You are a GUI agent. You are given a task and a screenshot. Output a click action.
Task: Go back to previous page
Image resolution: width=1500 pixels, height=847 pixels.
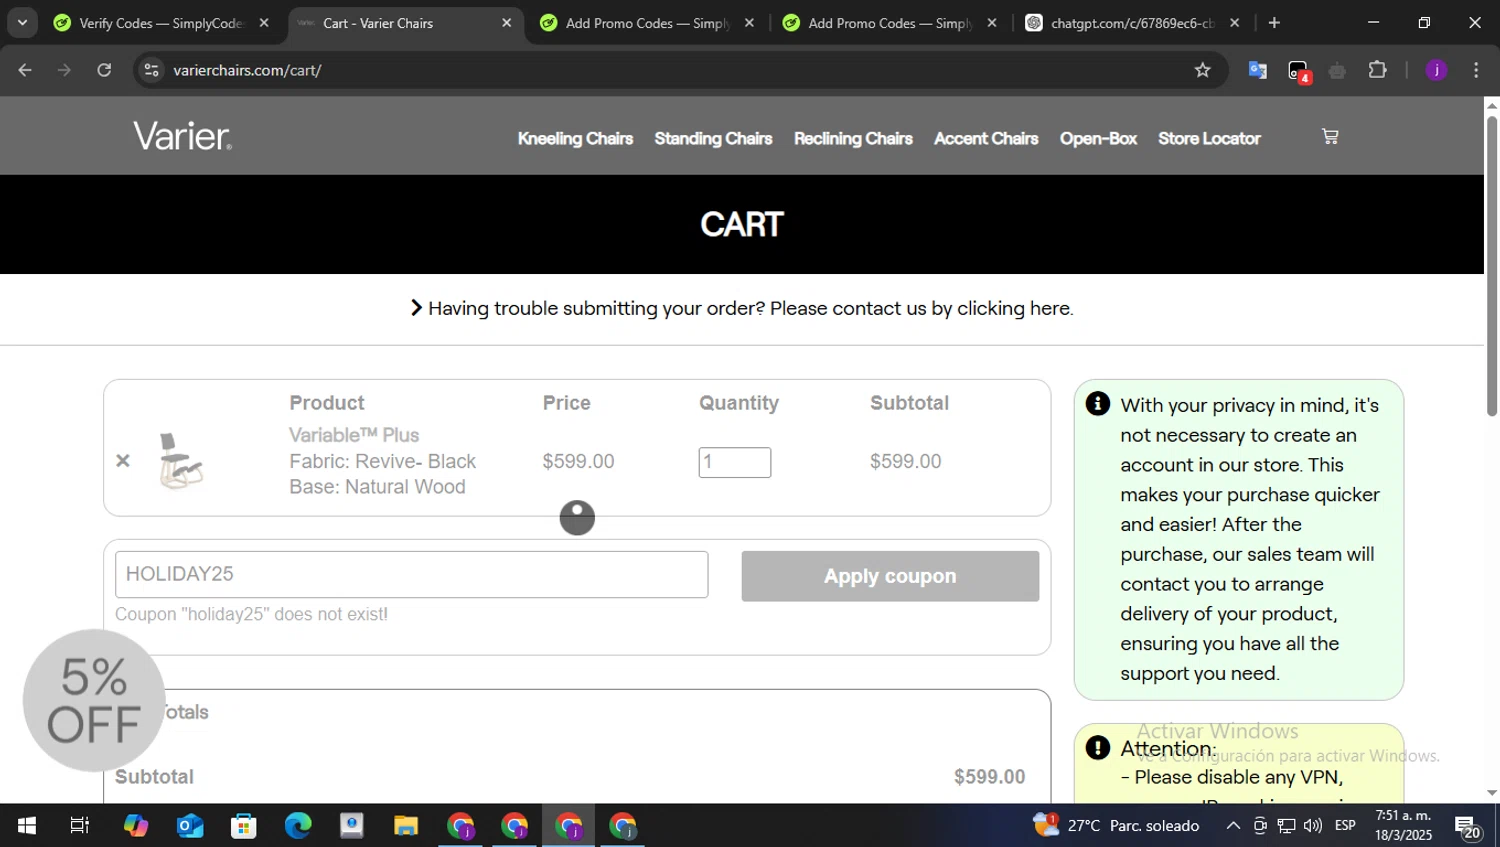(x=25, y=70)
